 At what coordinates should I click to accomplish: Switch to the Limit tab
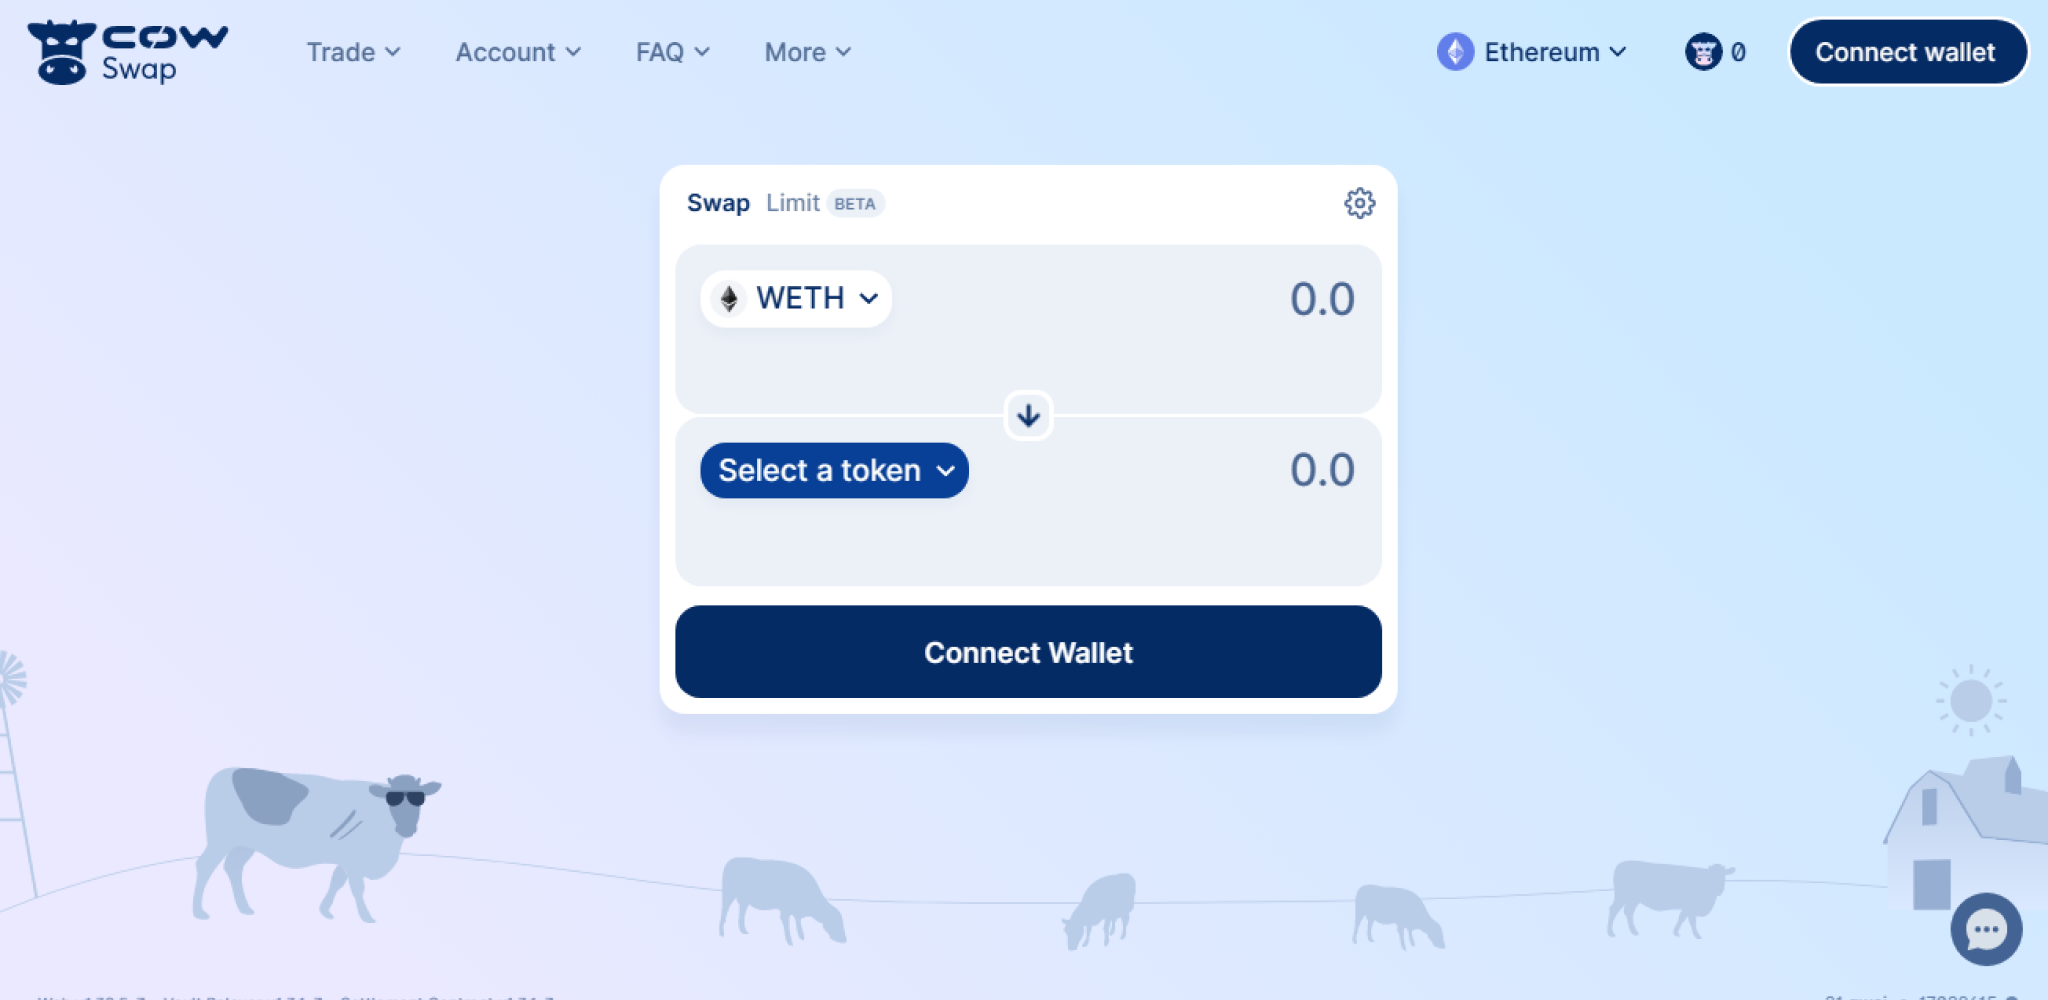pos(793,203)
